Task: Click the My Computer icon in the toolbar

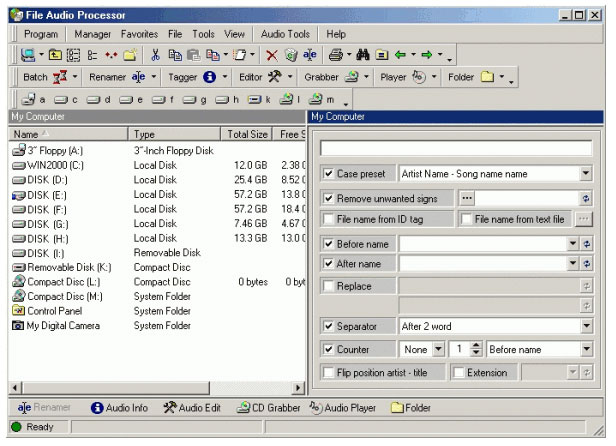Action: coord(28,55)
